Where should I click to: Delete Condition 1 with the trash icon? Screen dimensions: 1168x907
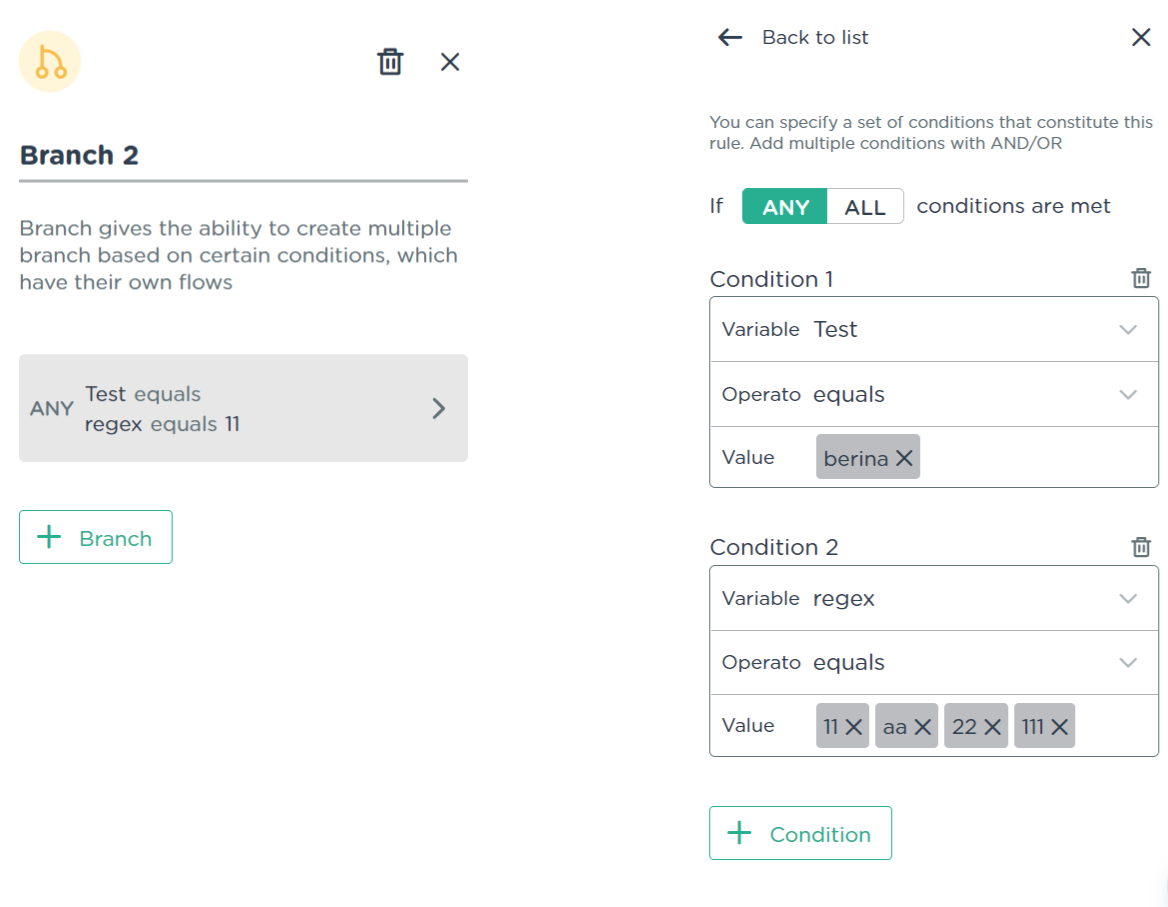(1140, 279)
